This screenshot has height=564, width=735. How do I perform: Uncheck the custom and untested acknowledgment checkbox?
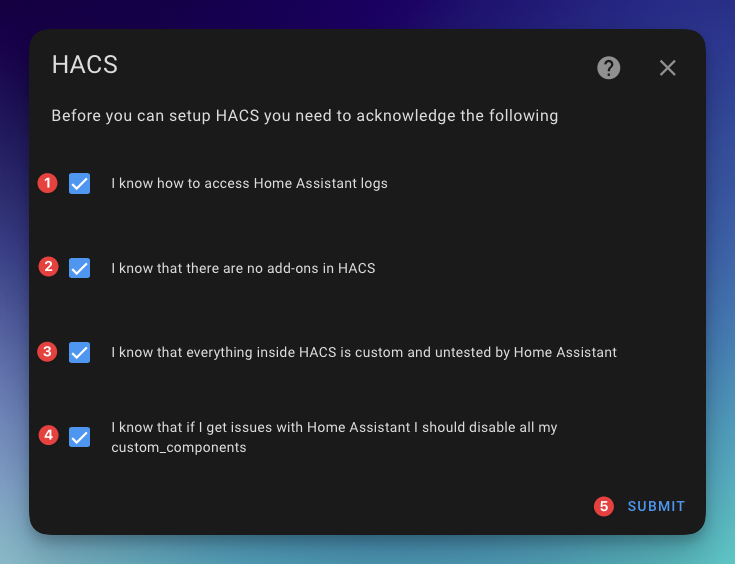80,352
